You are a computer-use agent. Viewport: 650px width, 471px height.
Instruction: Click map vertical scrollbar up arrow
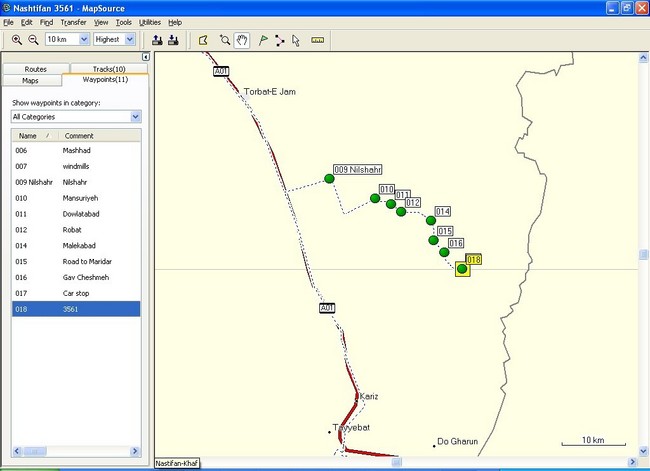point(643,58)
